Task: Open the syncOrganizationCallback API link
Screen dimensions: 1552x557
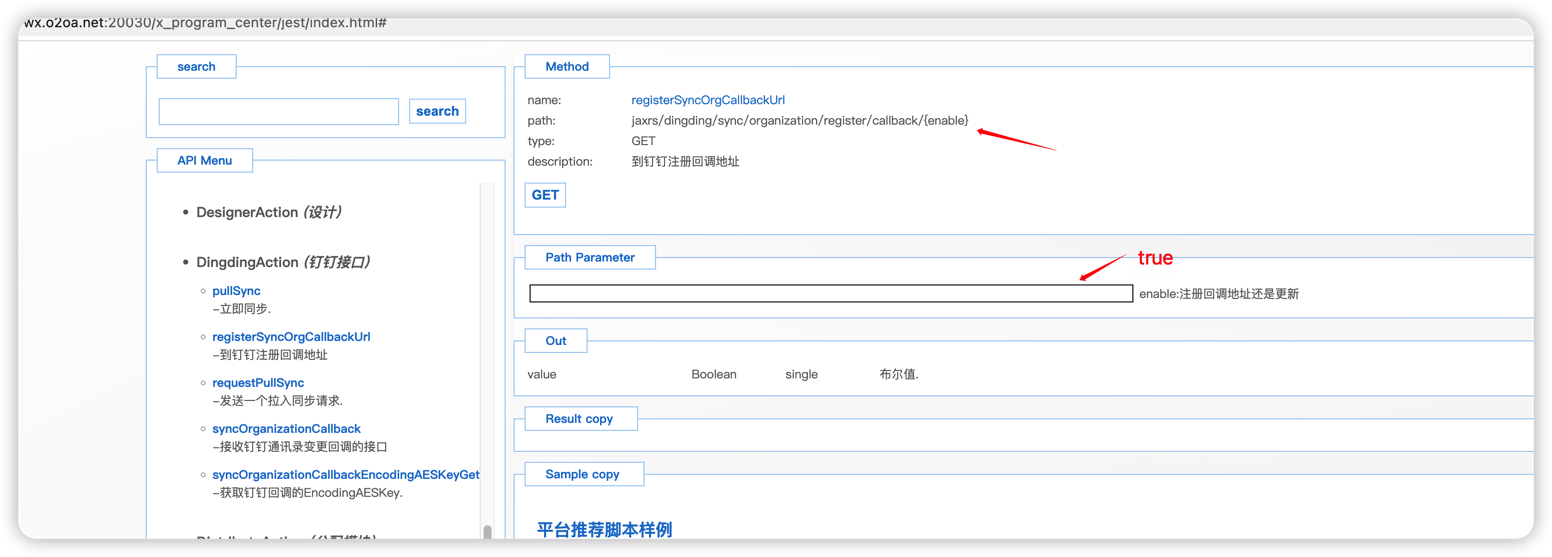Action: click(286, 429)
